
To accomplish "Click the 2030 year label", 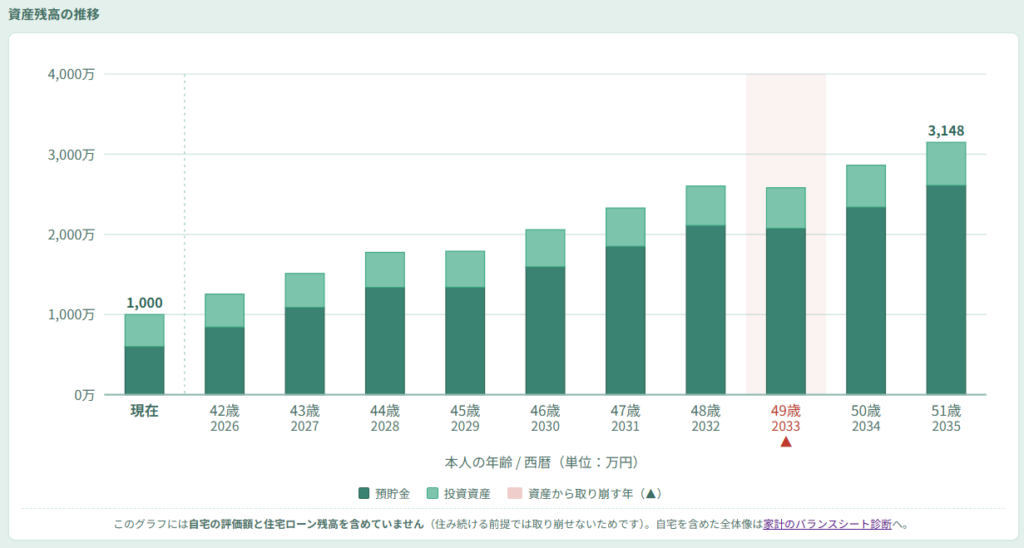I will [545, 427].
